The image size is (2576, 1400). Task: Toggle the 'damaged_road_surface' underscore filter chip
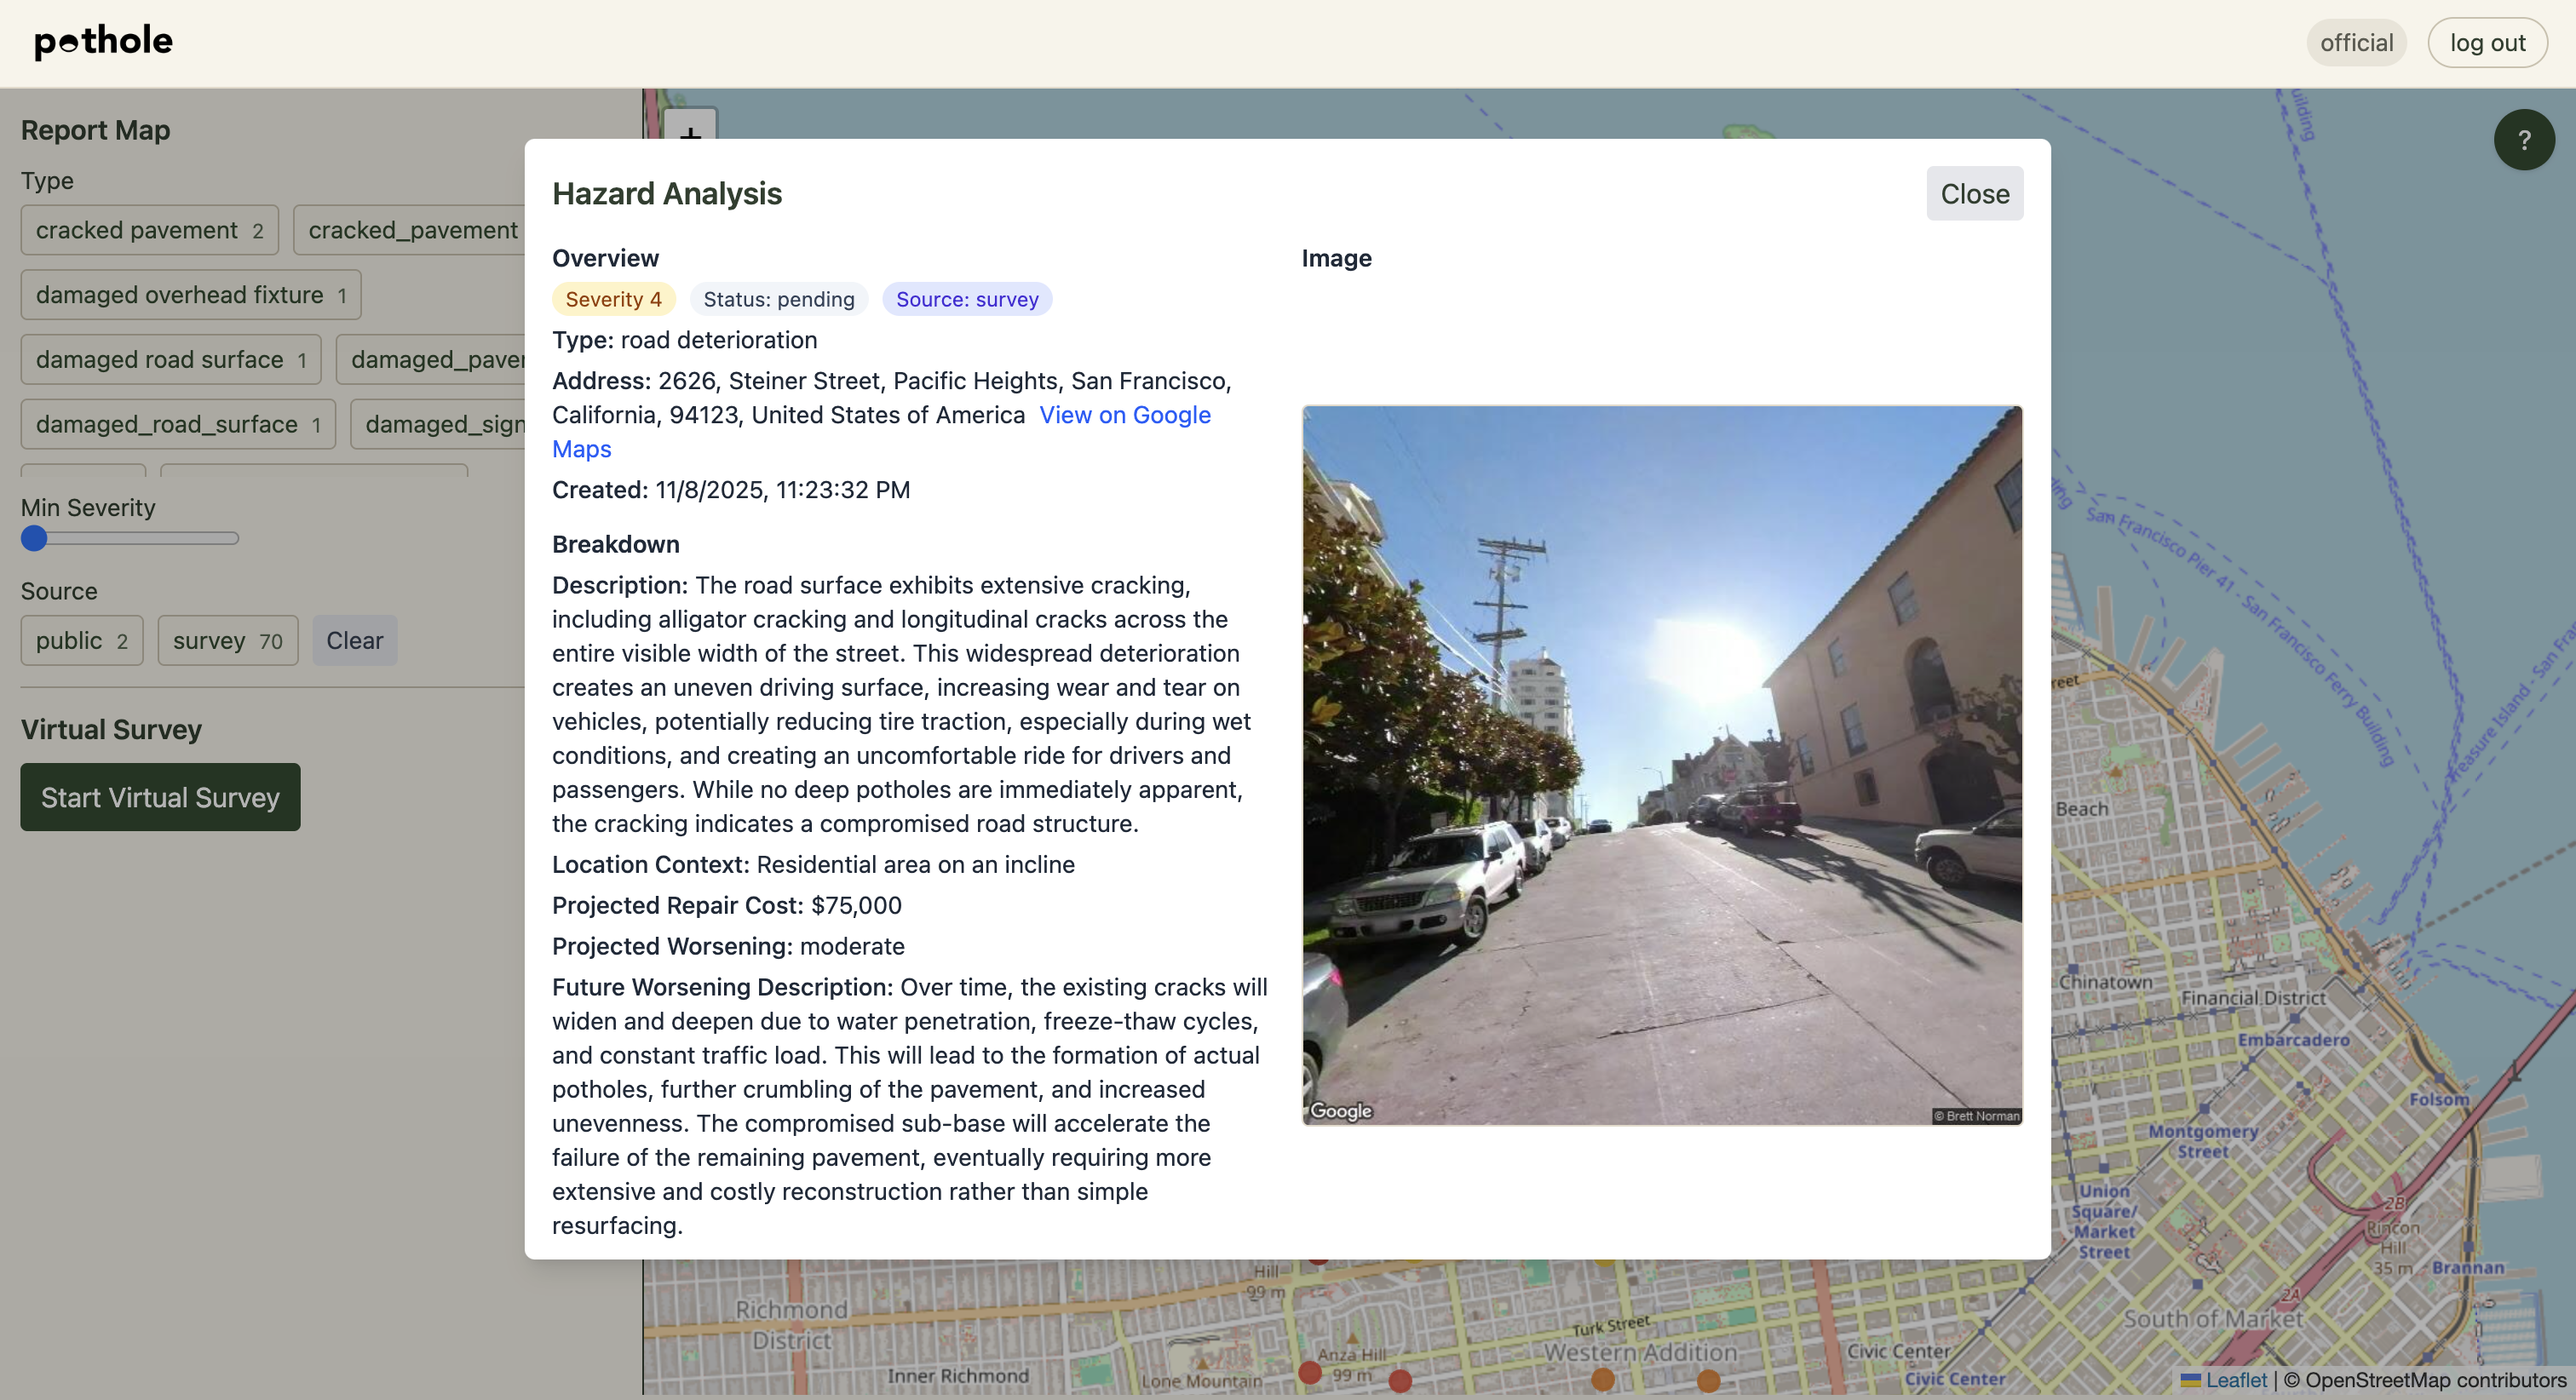point(177,425)
